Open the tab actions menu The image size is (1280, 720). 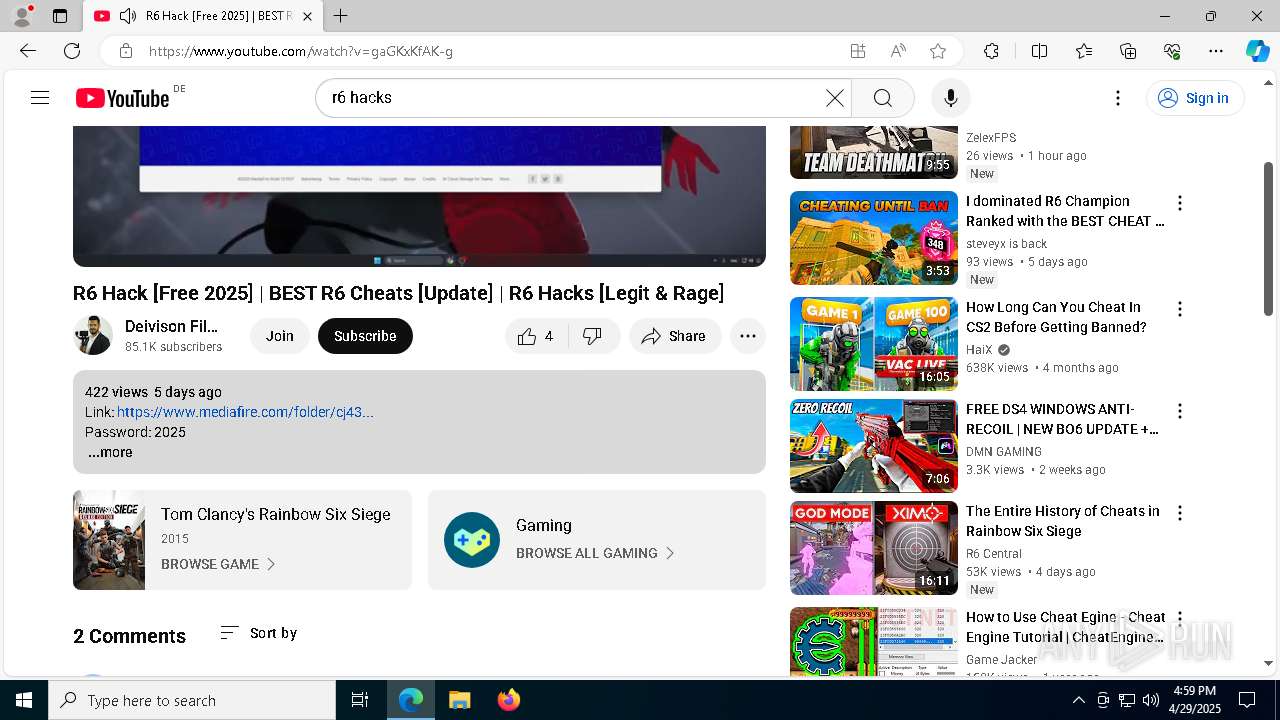point(60,16)
